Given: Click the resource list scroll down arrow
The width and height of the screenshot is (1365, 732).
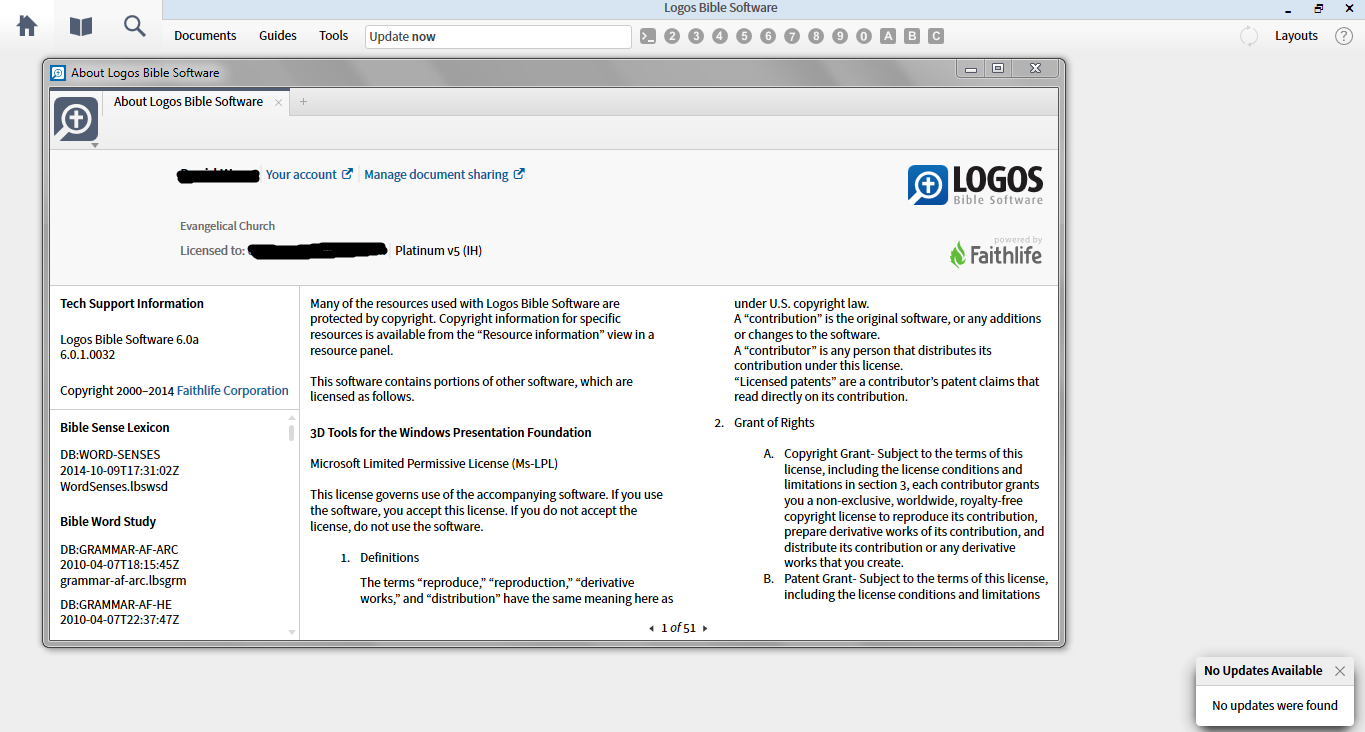Looking at the screenshot, I should pyautogui.click(x=292, y=632).
